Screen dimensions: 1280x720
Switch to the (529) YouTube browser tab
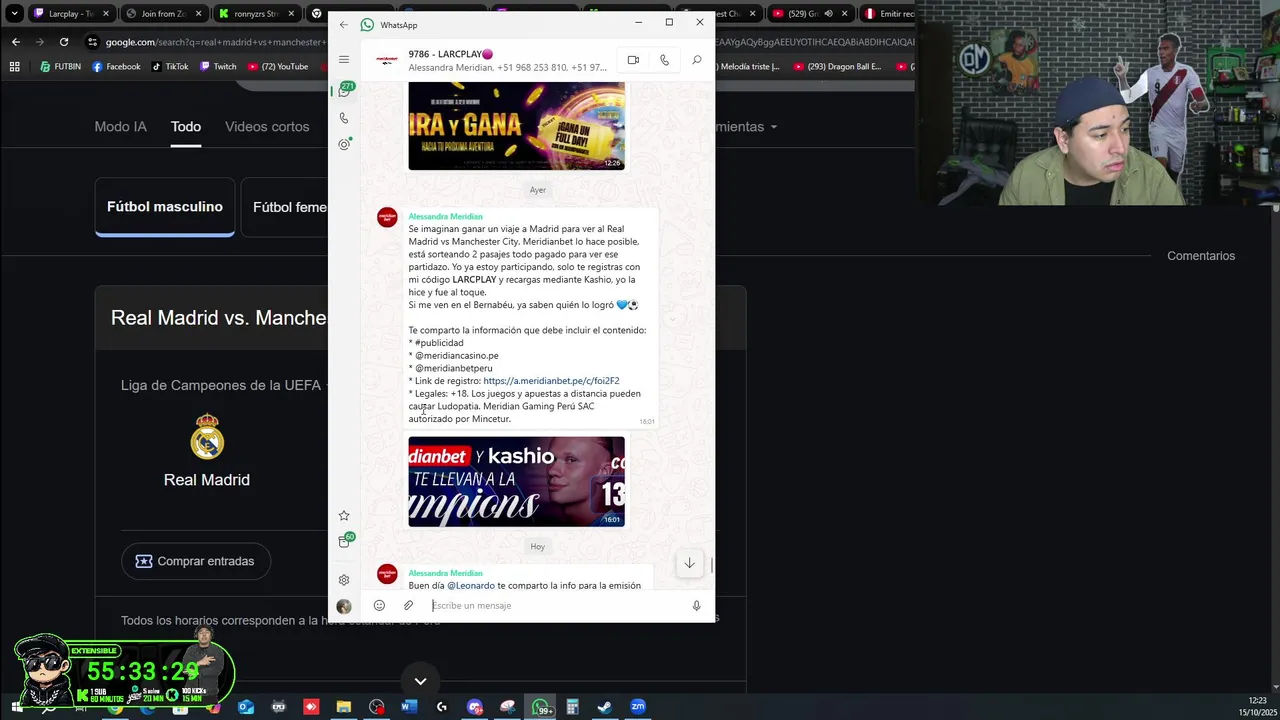[x=810, y=14]
